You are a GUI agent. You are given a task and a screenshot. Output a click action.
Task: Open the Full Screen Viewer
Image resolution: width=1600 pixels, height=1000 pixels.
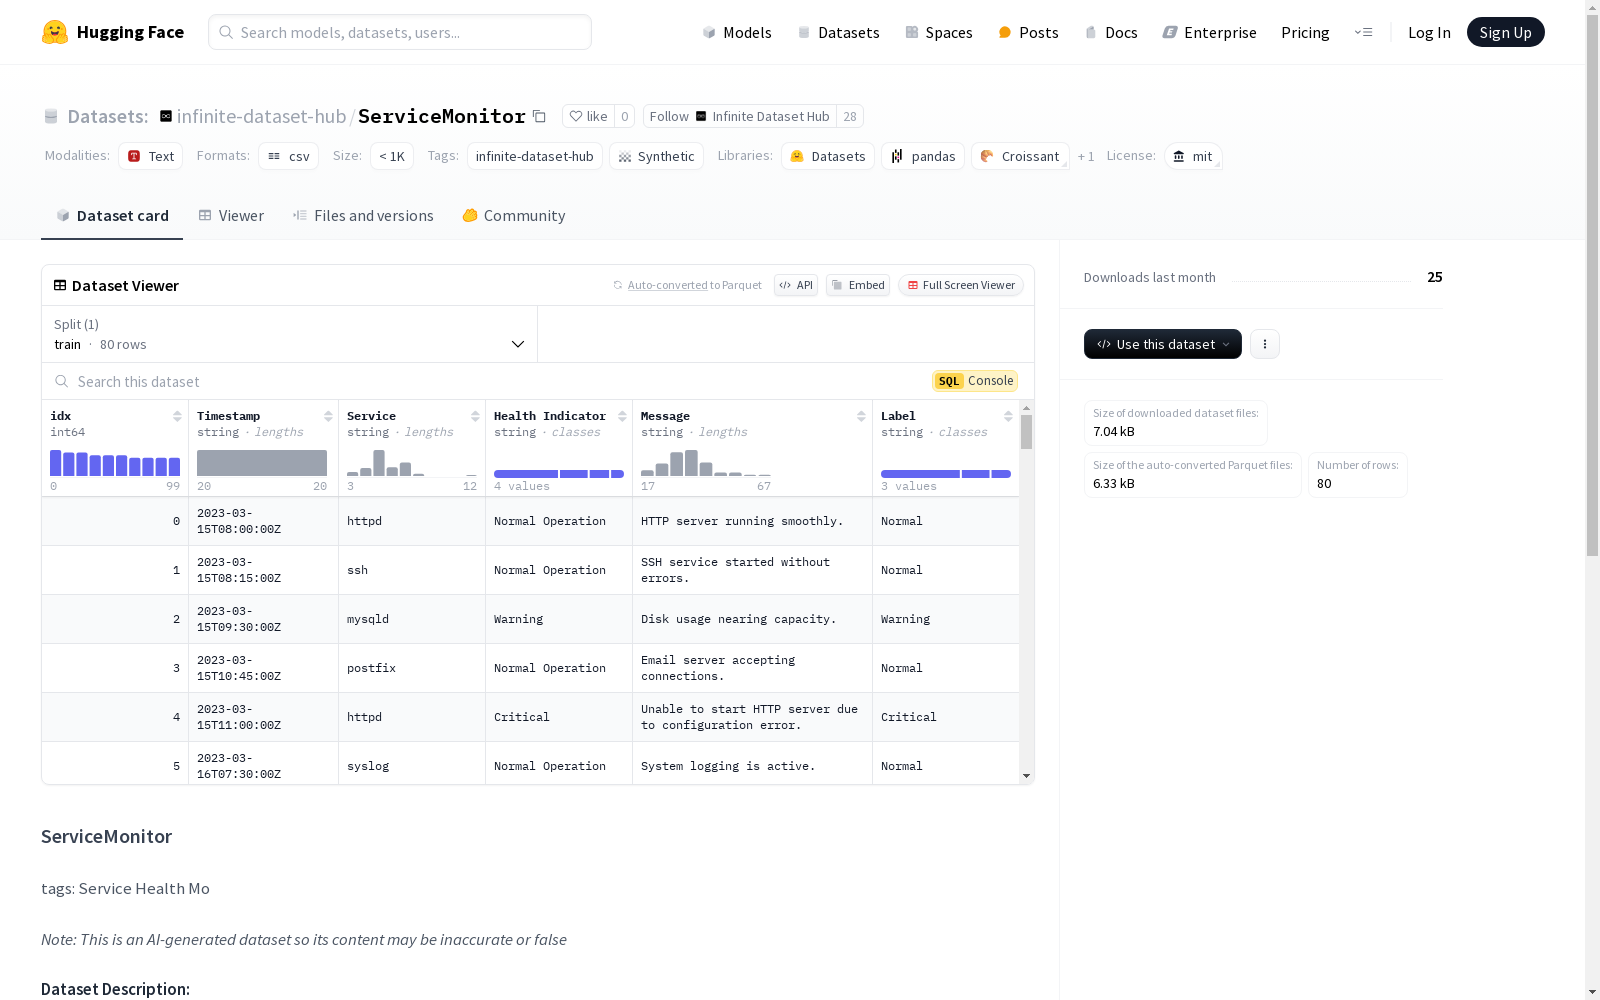pyautogui.click(x=961, y=285)
